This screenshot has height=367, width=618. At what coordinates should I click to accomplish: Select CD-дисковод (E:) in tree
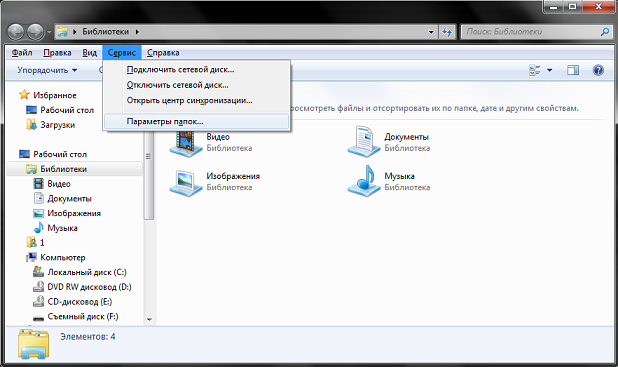point(80,302)
